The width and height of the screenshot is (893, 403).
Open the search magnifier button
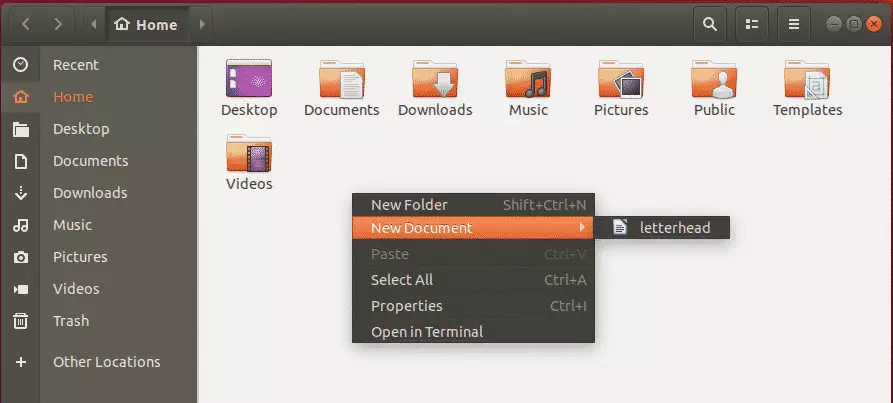[710, 24]
